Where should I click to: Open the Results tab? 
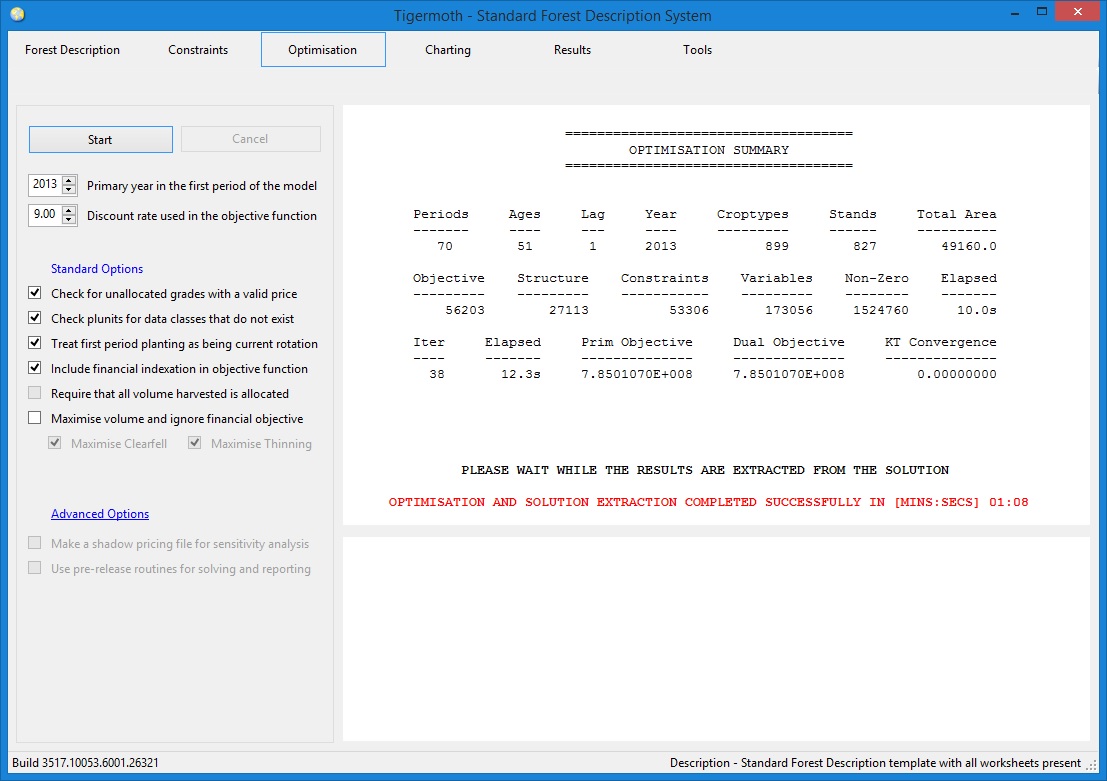coord(572,49)
